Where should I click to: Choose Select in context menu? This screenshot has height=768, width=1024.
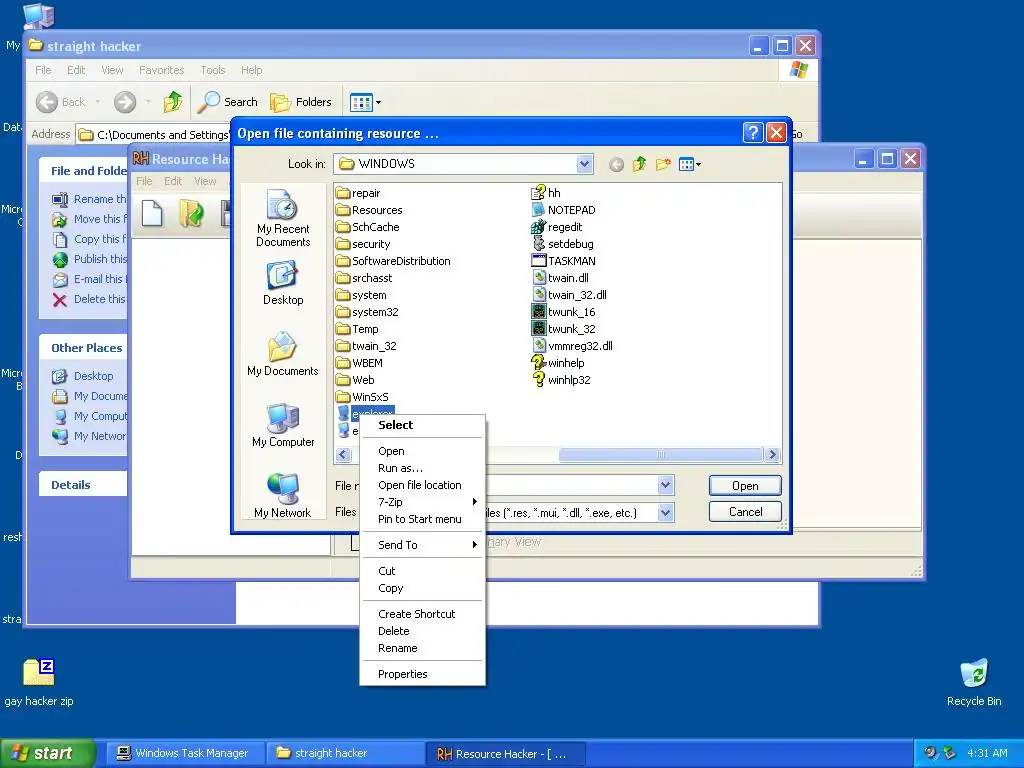[423, 425]
